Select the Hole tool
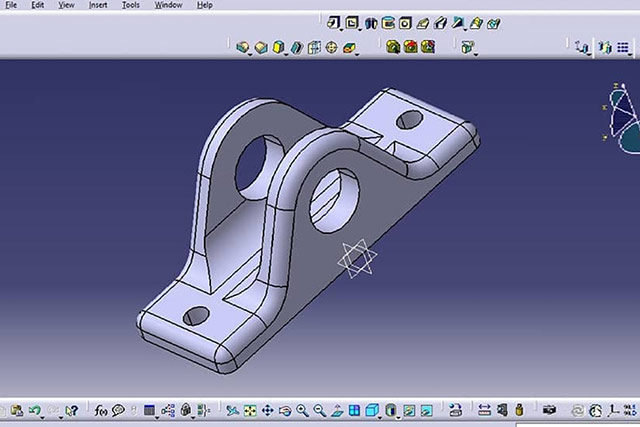 coord(405,23)
